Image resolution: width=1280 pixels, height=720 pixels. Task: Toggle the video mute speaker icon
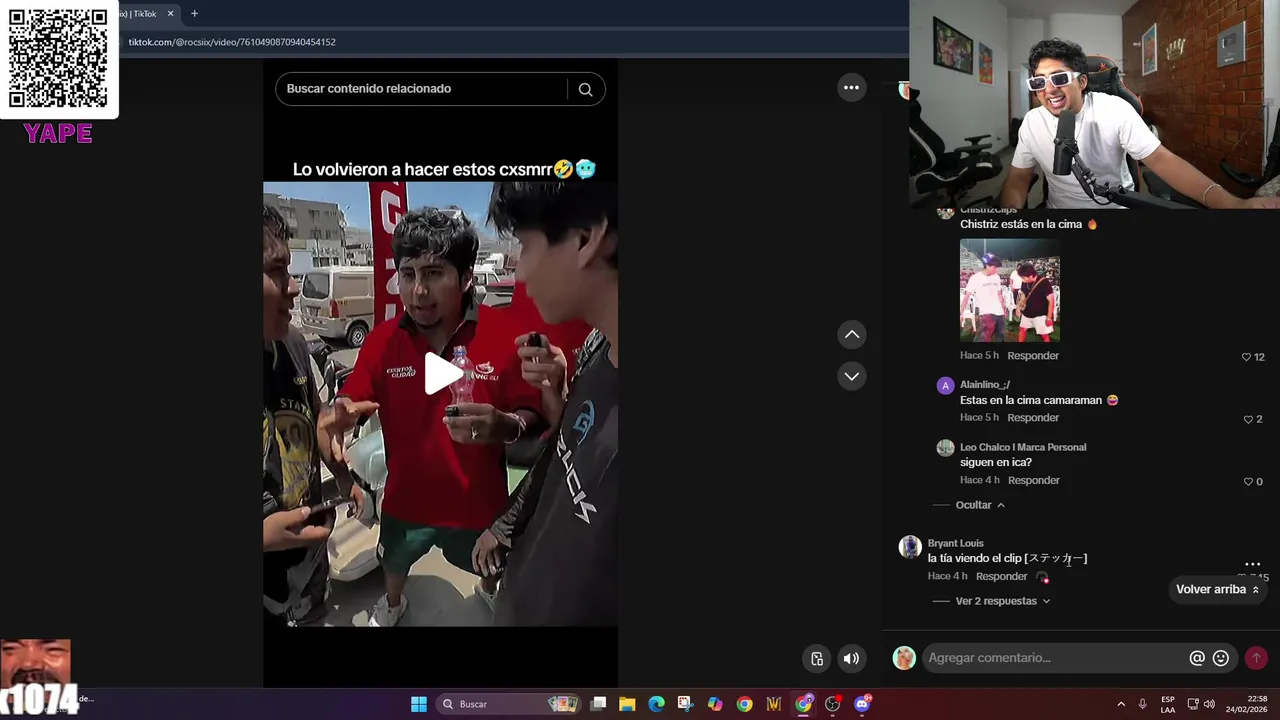pyautogui.click(x=851, y=658)
